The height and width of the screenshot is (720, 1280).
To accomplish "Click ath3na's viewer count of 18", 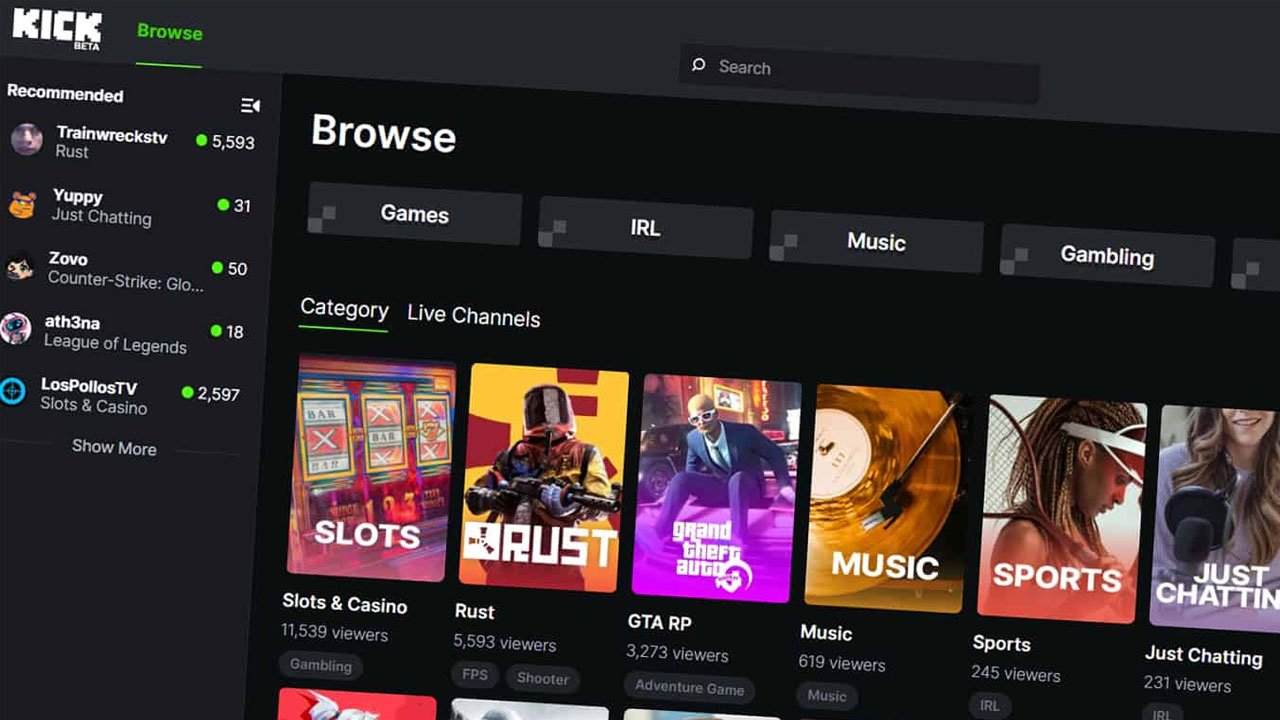I will (x=234, y=331).
